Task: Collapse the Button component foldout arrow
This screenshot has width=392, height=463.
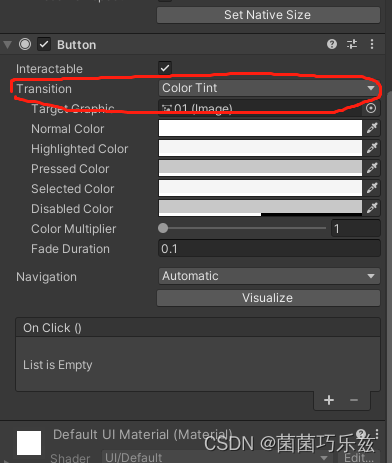Action: click(x=8, y=45)
